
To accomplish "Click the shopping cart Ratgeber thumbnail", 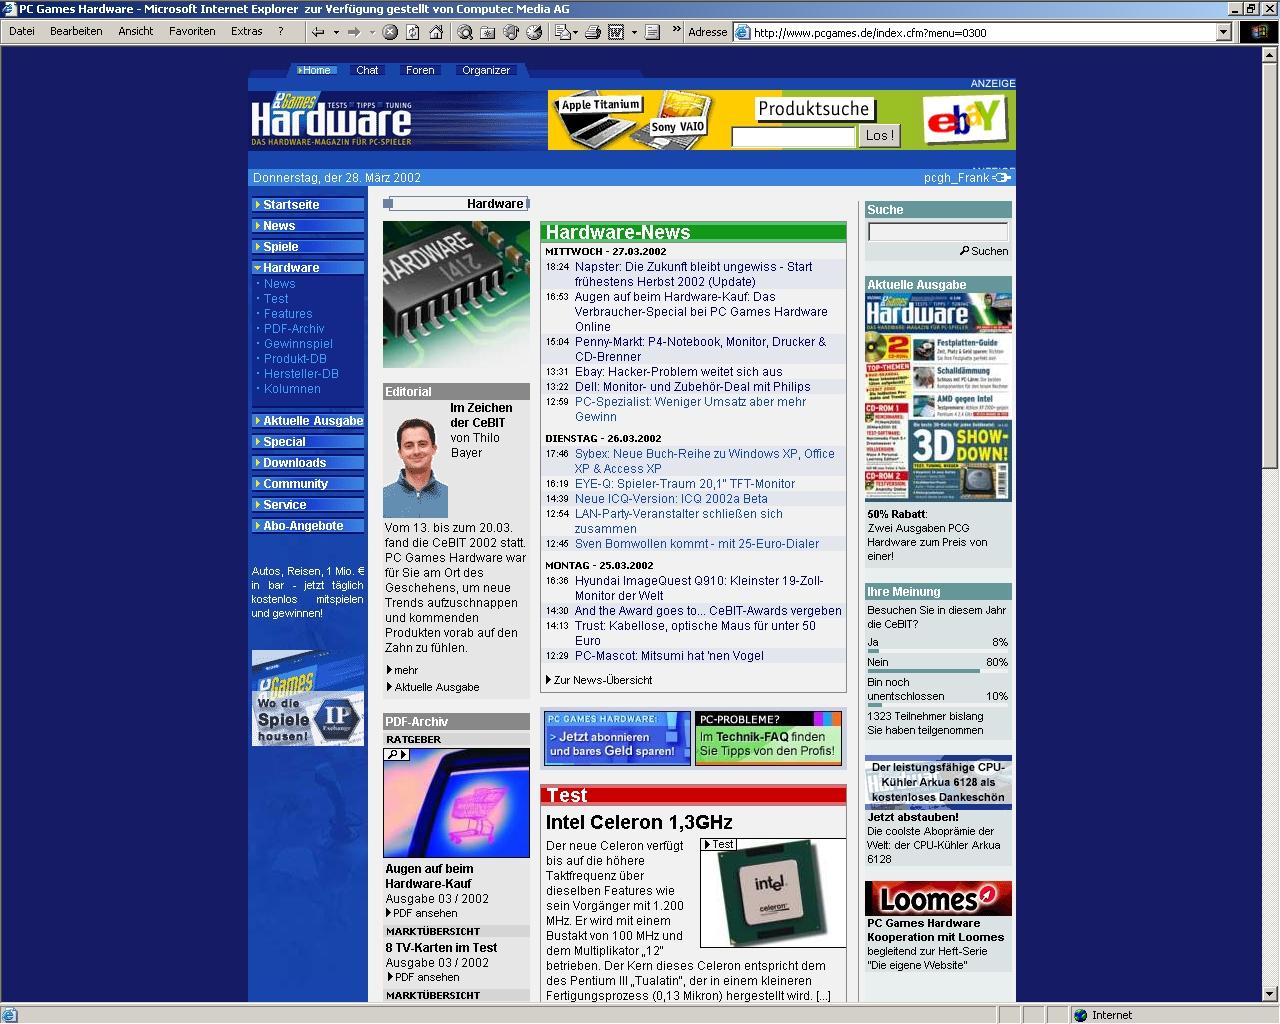I will pos(456,803).
